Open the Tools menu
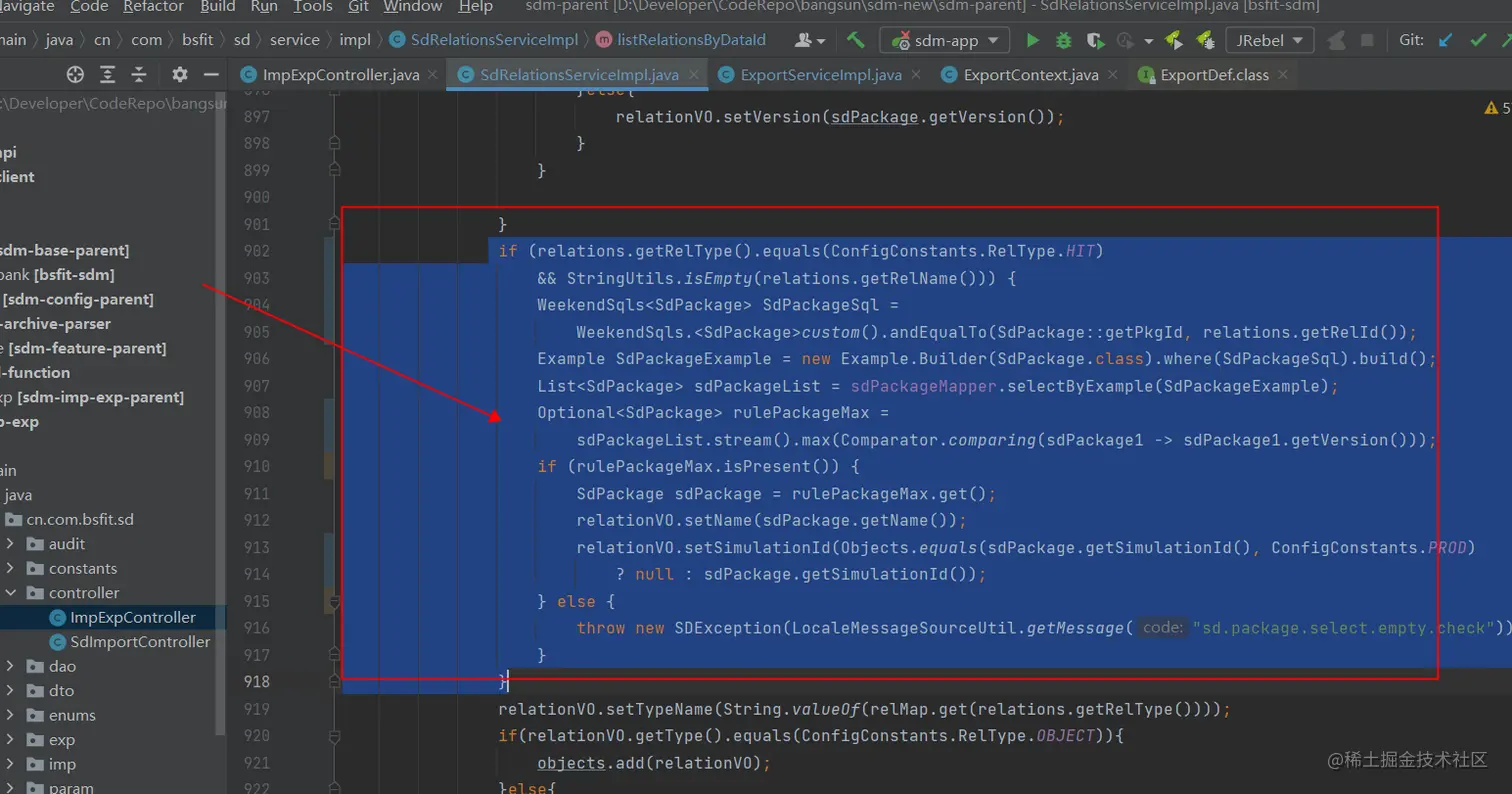Viewport: 1512px width, 794px height. [x=313, y=7]
